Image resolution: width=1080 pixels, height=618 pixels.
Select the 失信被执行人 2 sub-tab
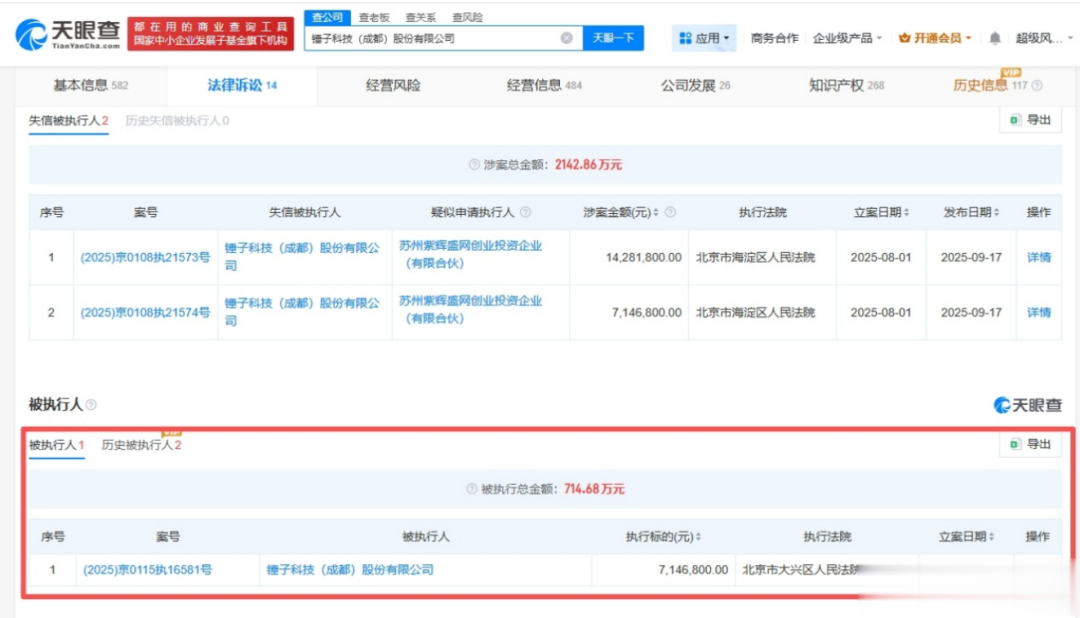tap(68, 121)
